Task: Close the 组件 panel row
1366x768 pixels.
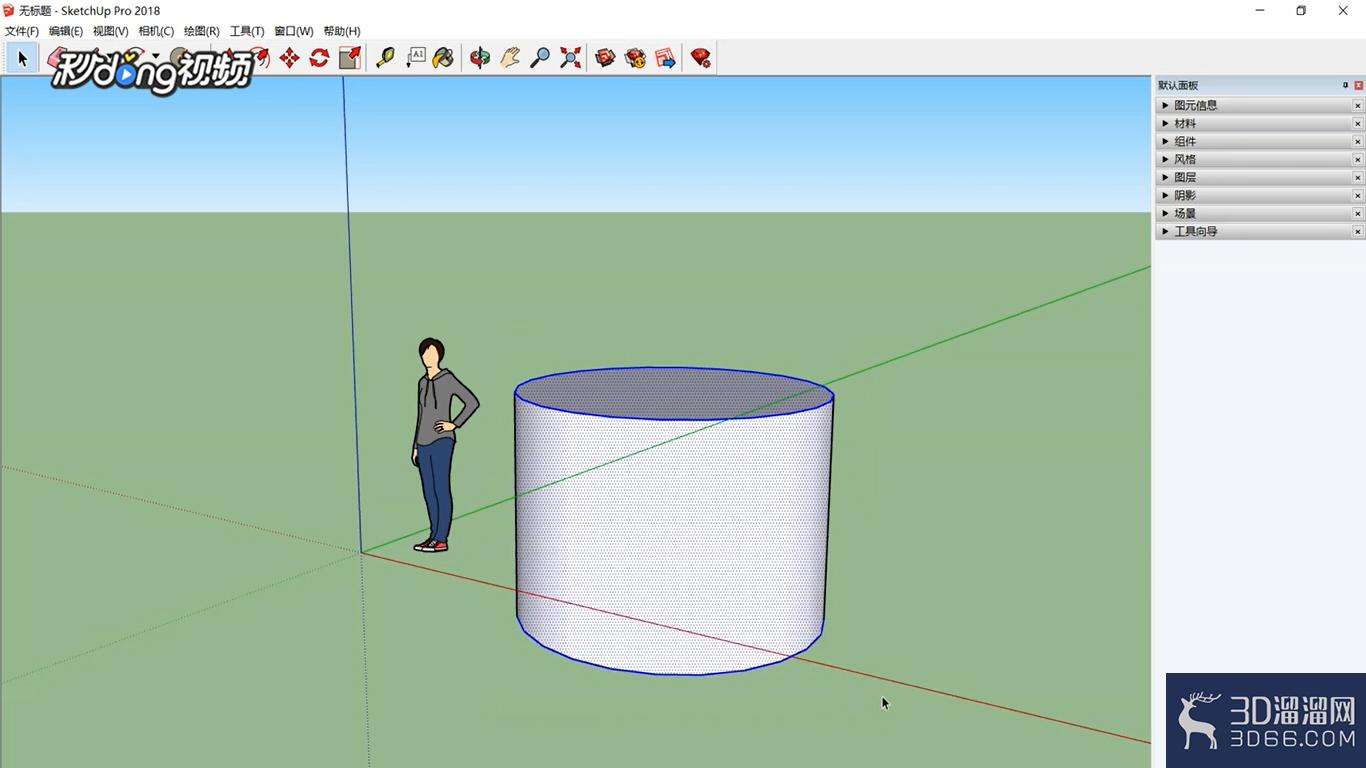Action: [x=1358, y=141]
